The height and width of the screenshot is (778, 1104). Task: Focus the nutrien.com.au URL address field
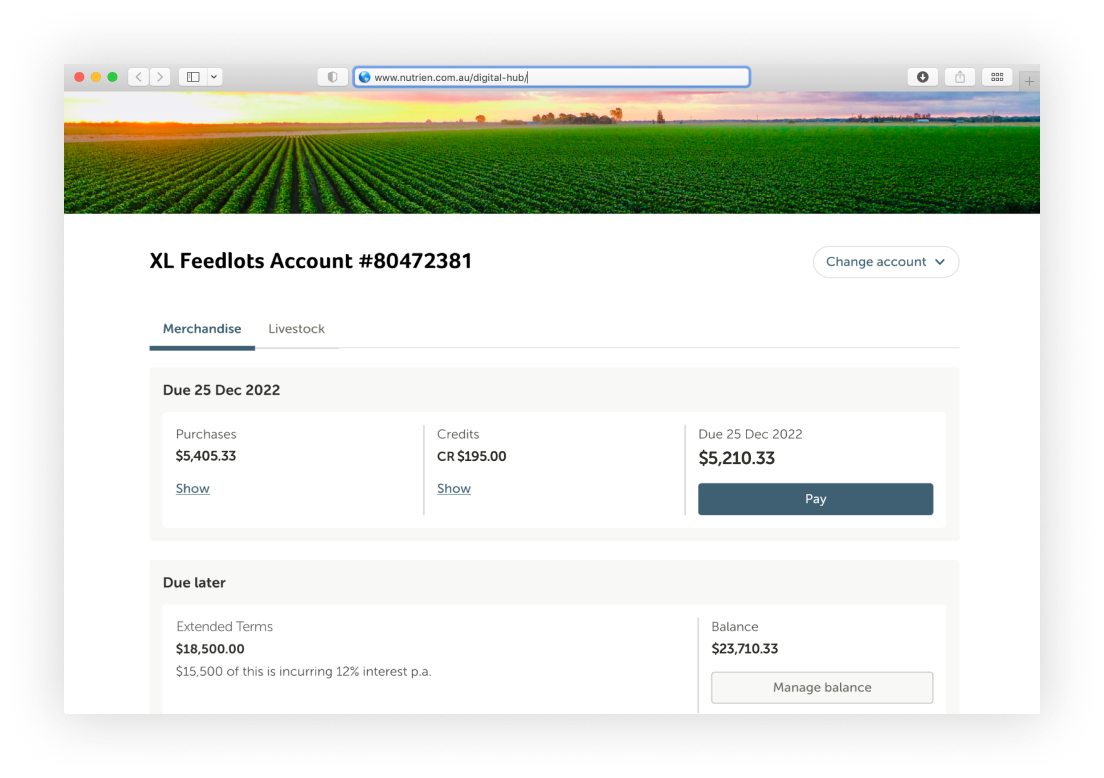(552, 77)
